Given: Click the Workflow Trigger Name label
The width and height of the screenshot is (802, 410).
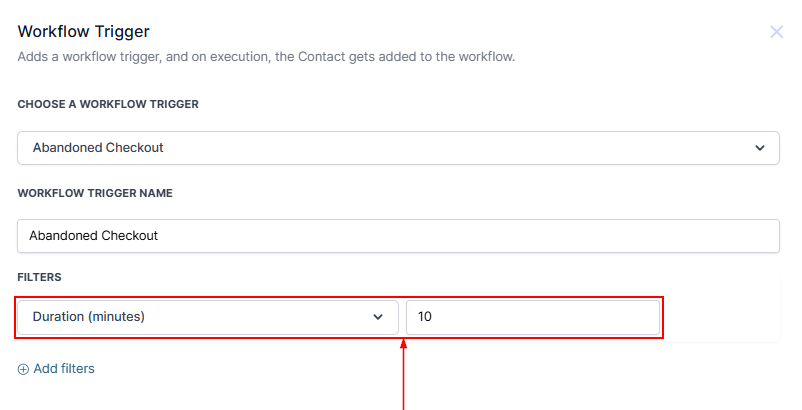Looking at the screenshot, I should coord(95,193).
